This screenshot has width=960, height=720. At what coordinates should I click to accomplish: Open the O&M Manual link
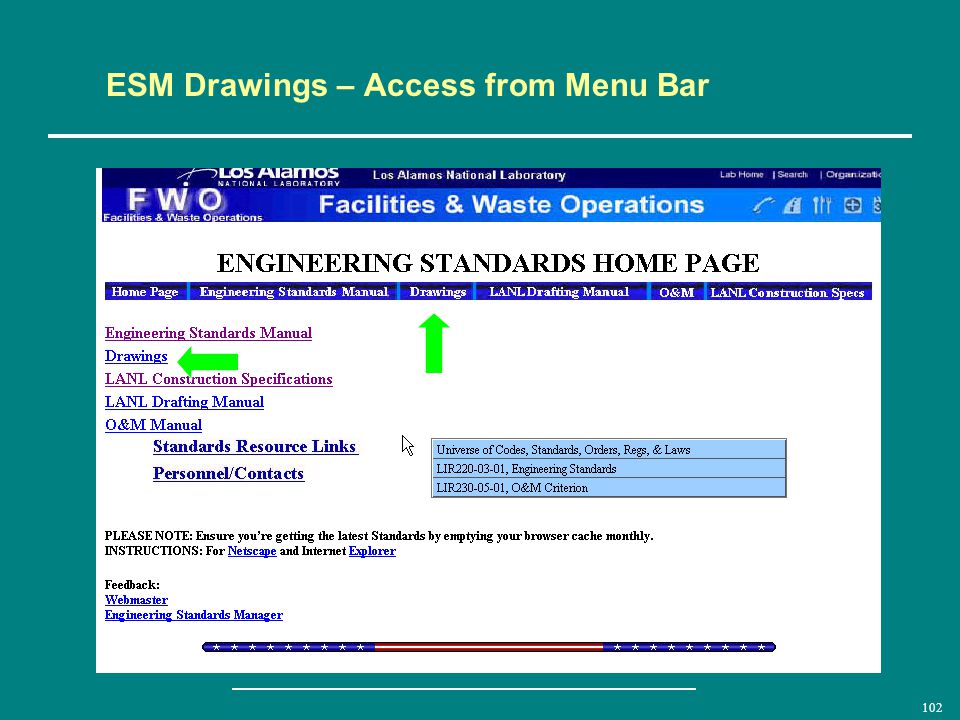pos(153,425)
